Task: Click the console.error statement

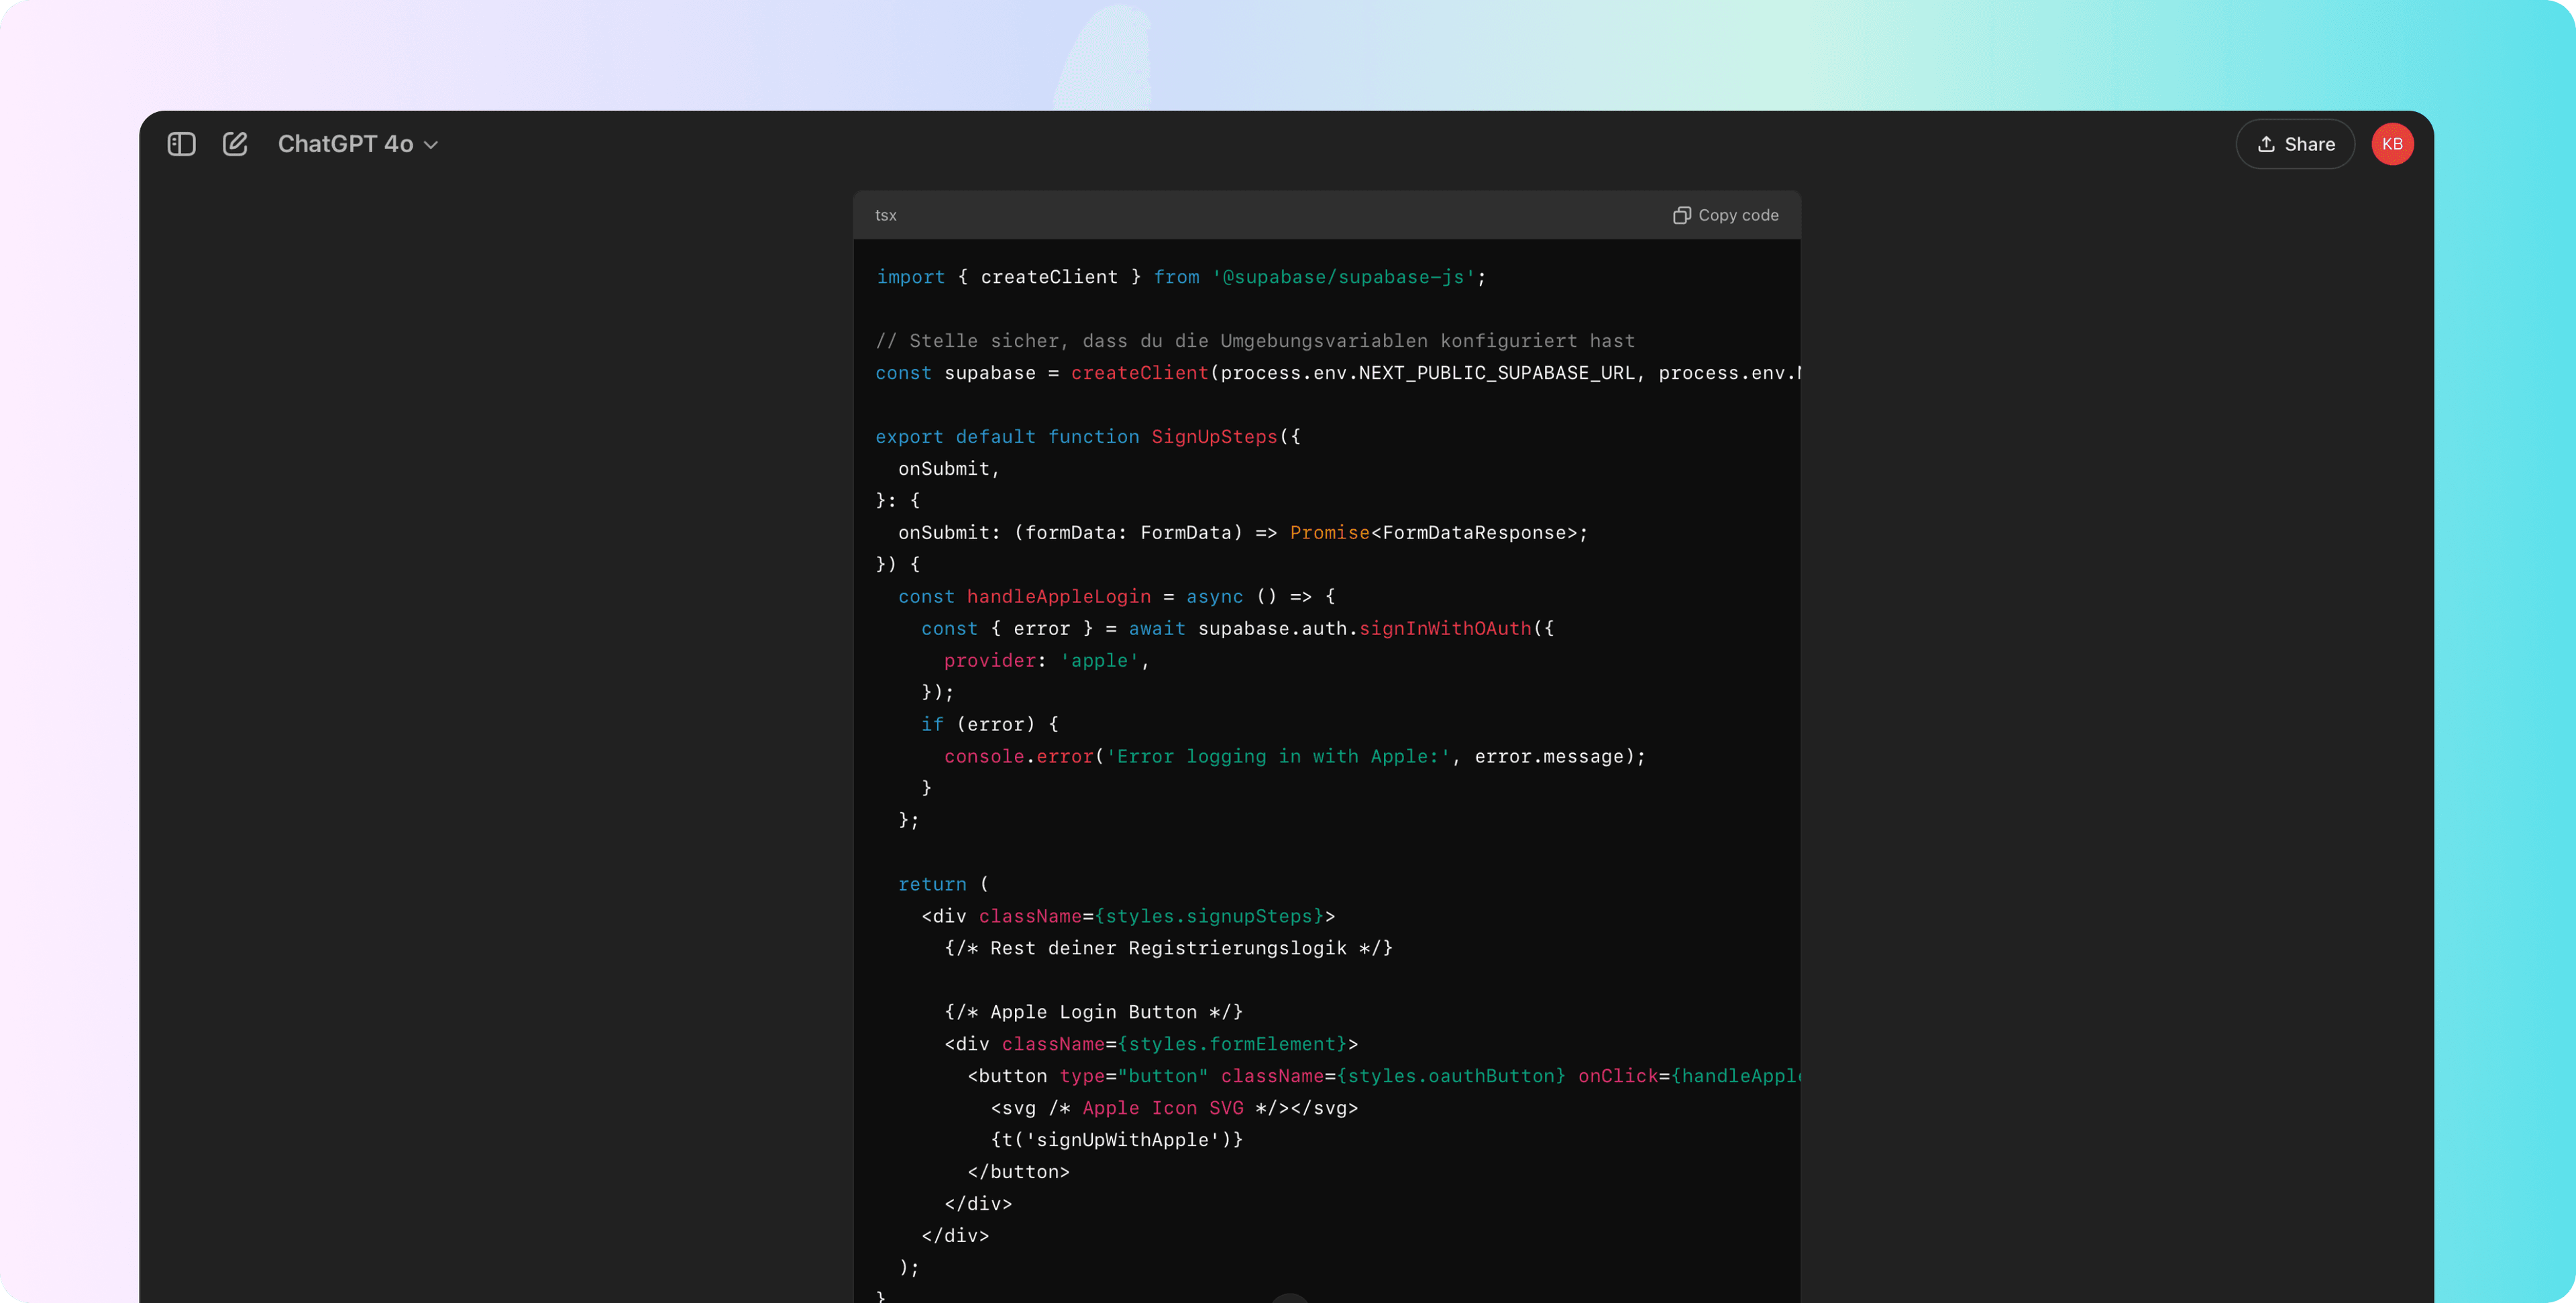Action: click(1019, 757)
